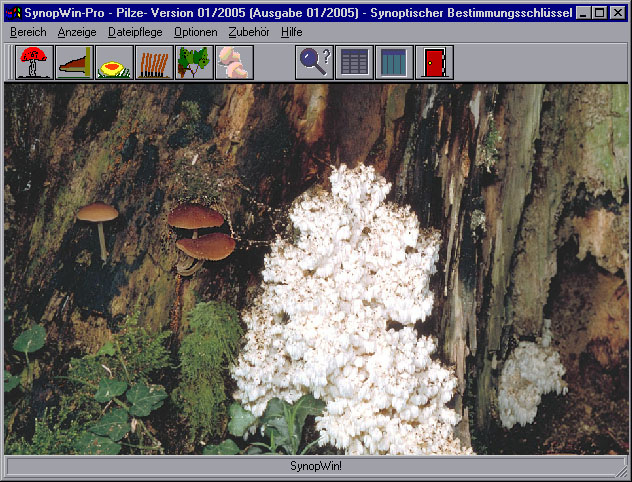Open the Optionen menu
632x482 pixels.
[x=195, y=32]
